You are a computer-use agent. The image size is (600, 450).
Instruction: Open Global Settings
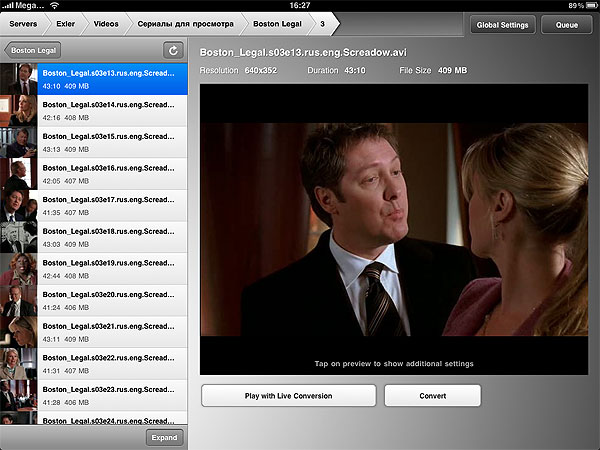pyautogui.click(x=502, y=24)
